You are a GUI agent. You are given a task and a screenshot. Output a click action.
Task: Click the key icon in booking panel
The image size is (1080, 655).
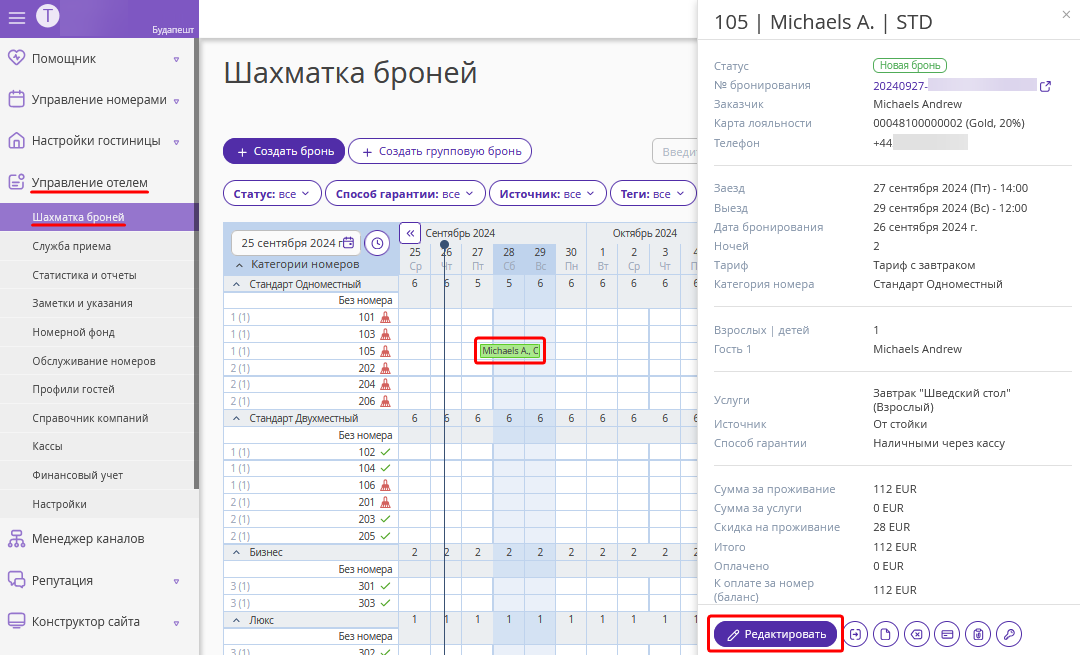pyautogui.click(x=1009, y=634)
